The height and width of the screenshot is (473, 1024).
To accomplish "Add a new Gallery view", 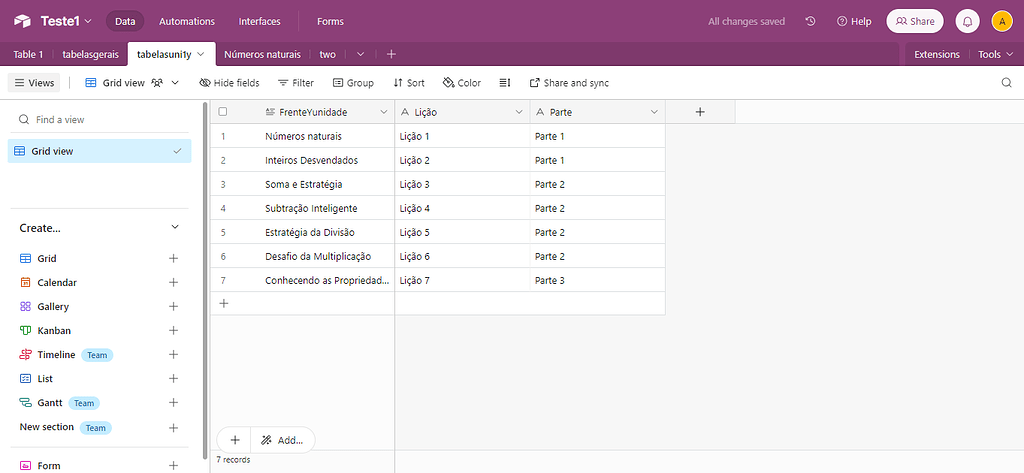I will (173, 306).
